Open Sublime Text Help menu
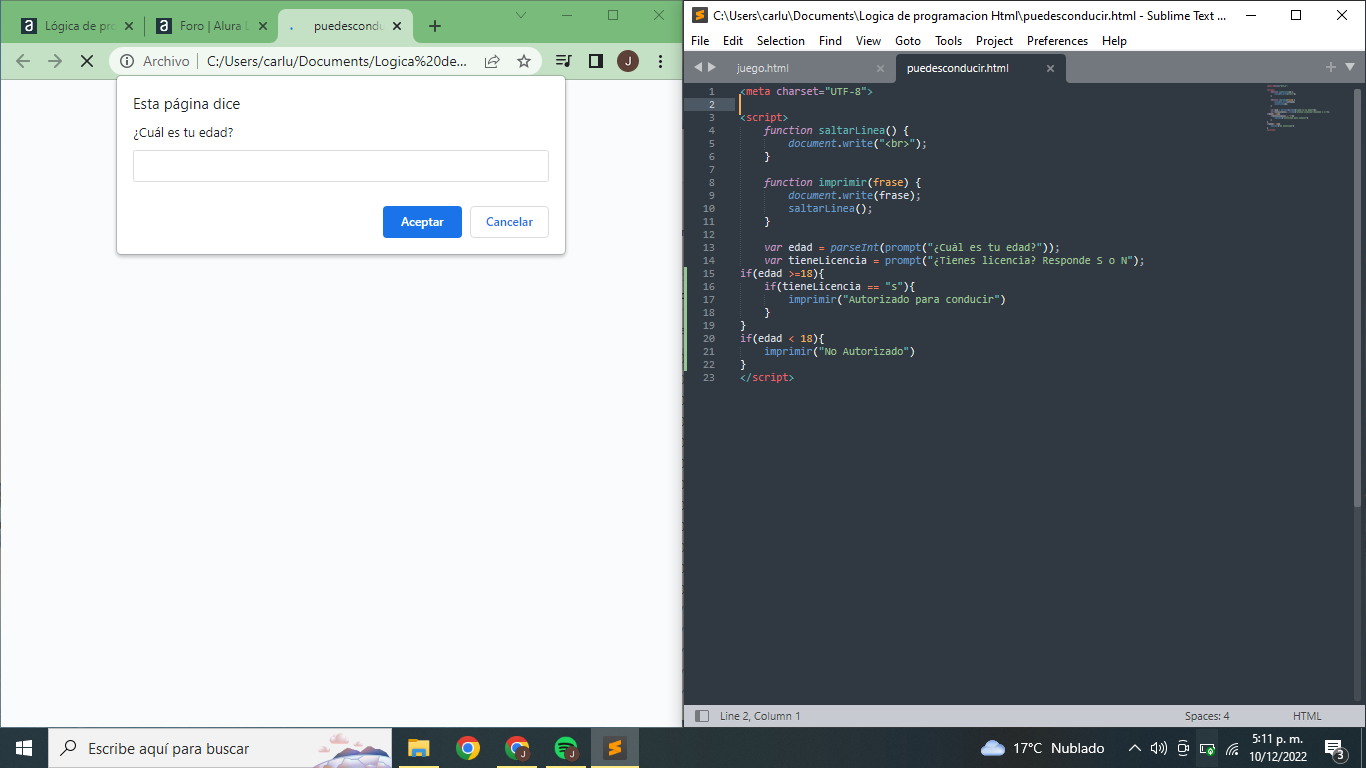The height and width of the screenshot is (768, 1366). tap(1114, 41)
